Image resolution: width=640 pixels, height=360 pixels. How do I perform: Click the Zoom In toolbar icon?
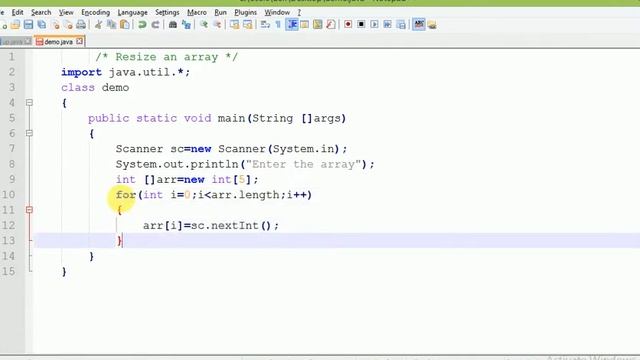(204, 24)
